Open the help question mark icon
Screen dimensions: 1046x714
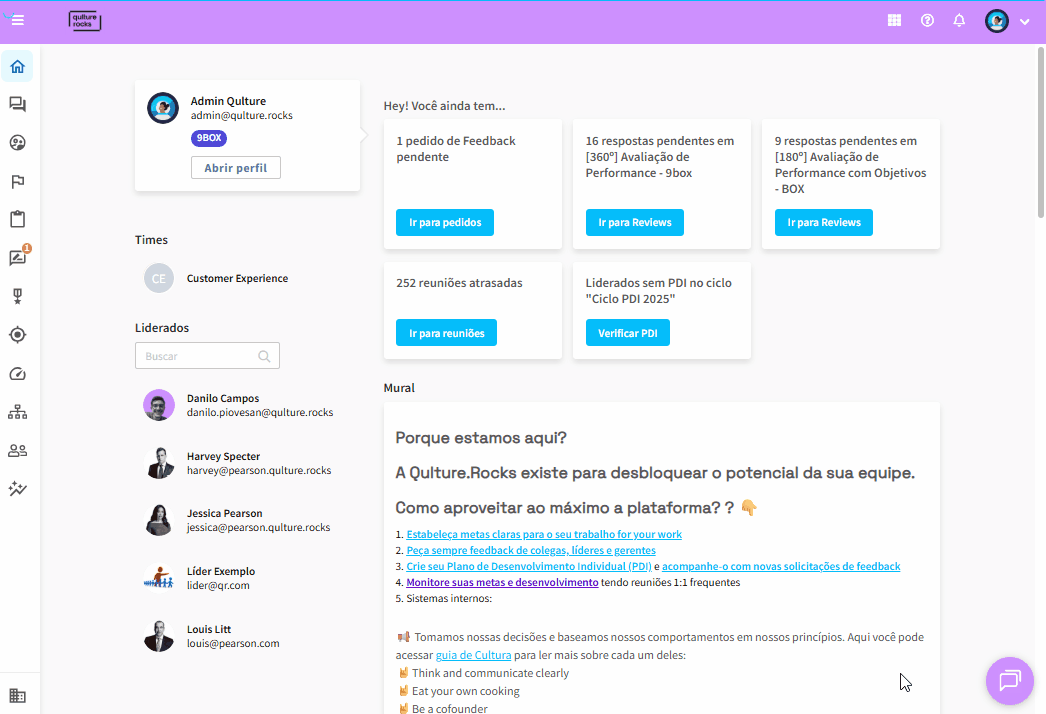[x=927, y=21]
